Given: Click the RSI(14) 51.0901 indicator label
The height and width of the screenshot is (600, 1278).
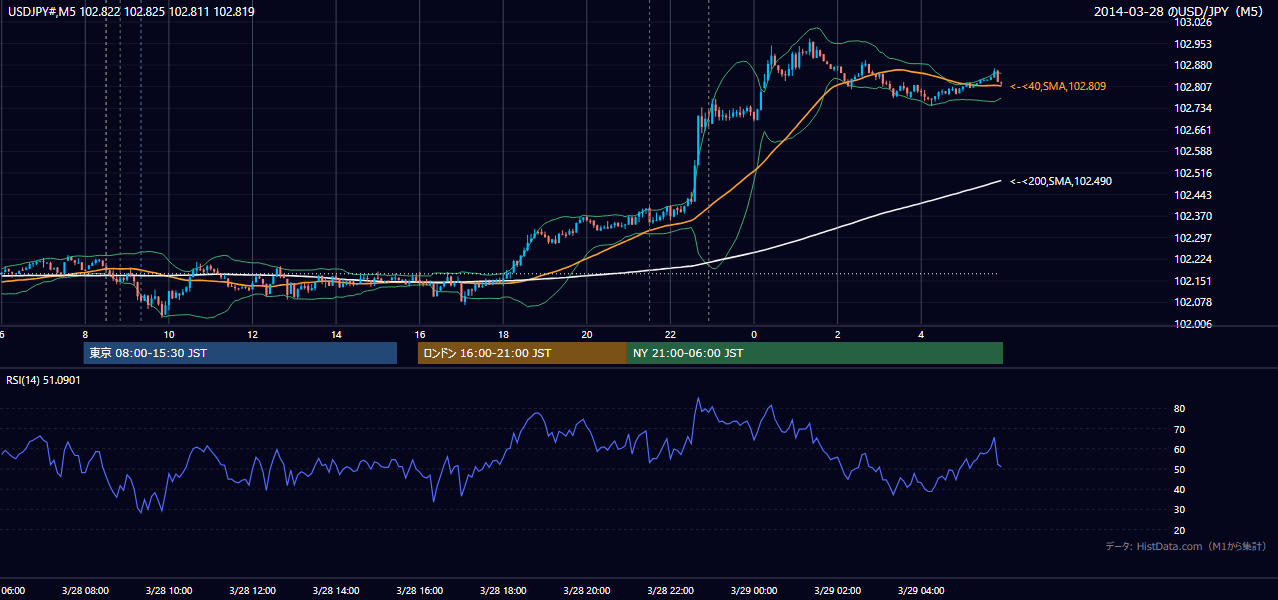Looking at the screenshot, I should pyautogui.click(x=44, y=380).
